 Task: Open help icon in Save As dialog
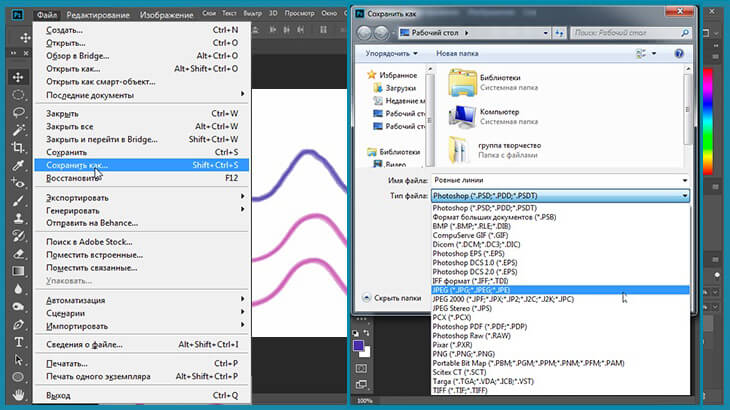[679, 54]
